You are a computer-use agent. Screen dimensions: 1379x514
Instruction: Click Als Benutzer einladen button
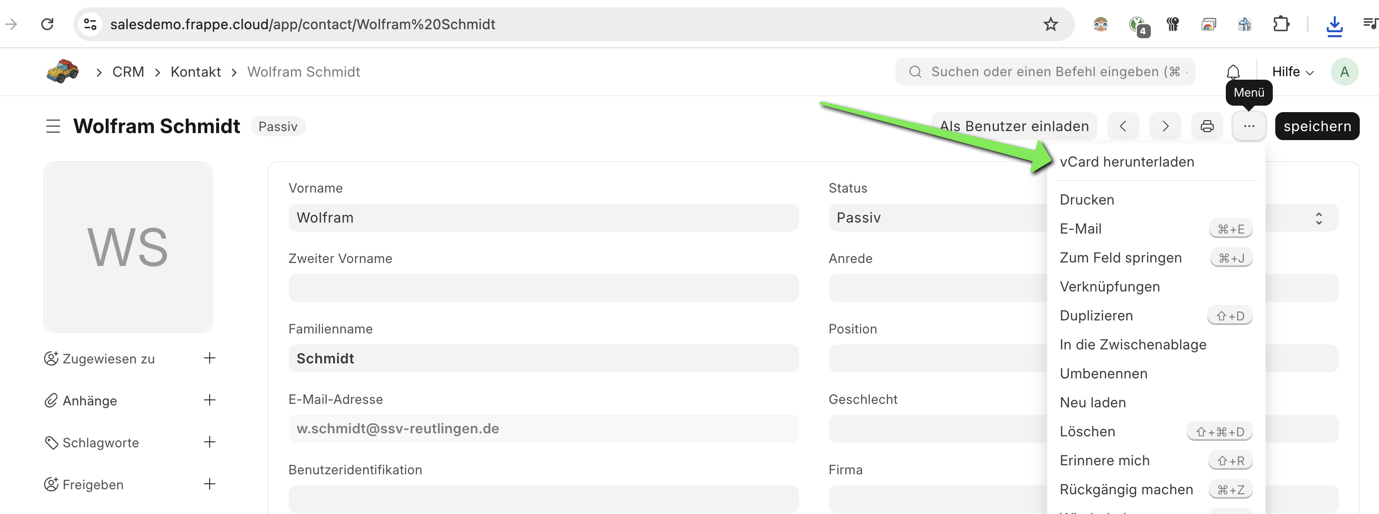[x=1013, y=126]
